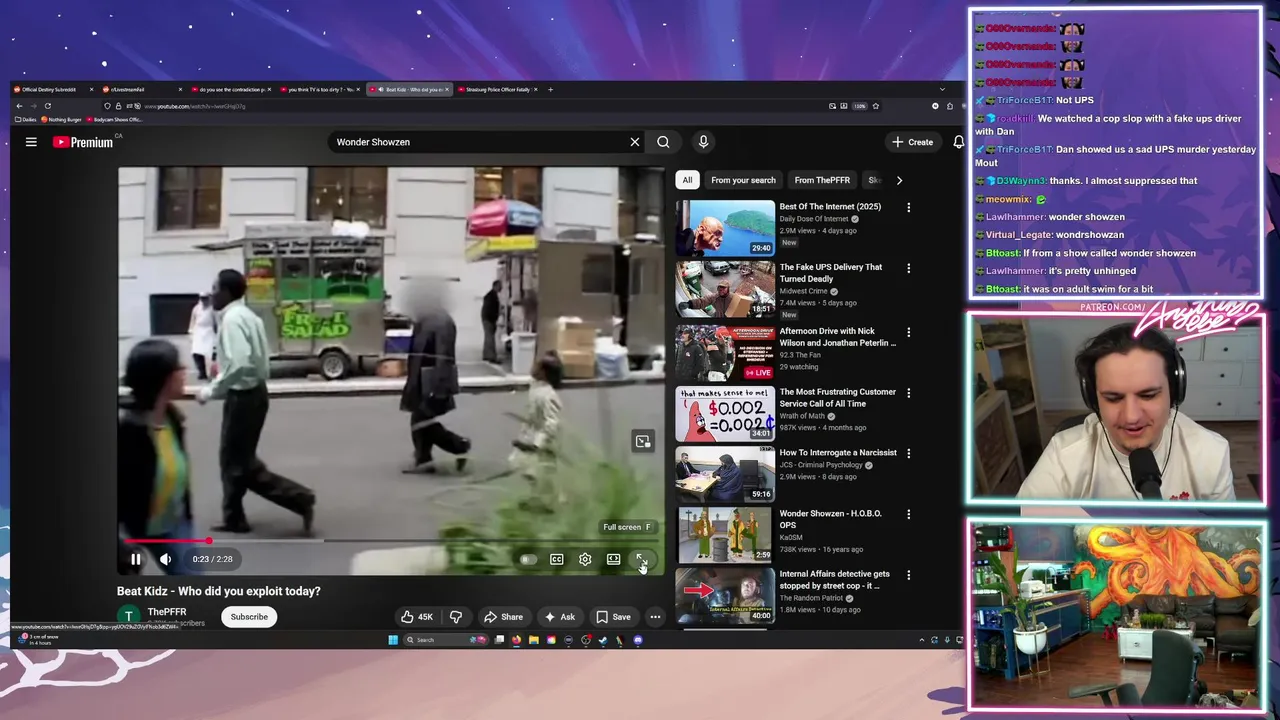
Task: Open options menu for Interrogate A Narcissist
Action: click(908, 453)
